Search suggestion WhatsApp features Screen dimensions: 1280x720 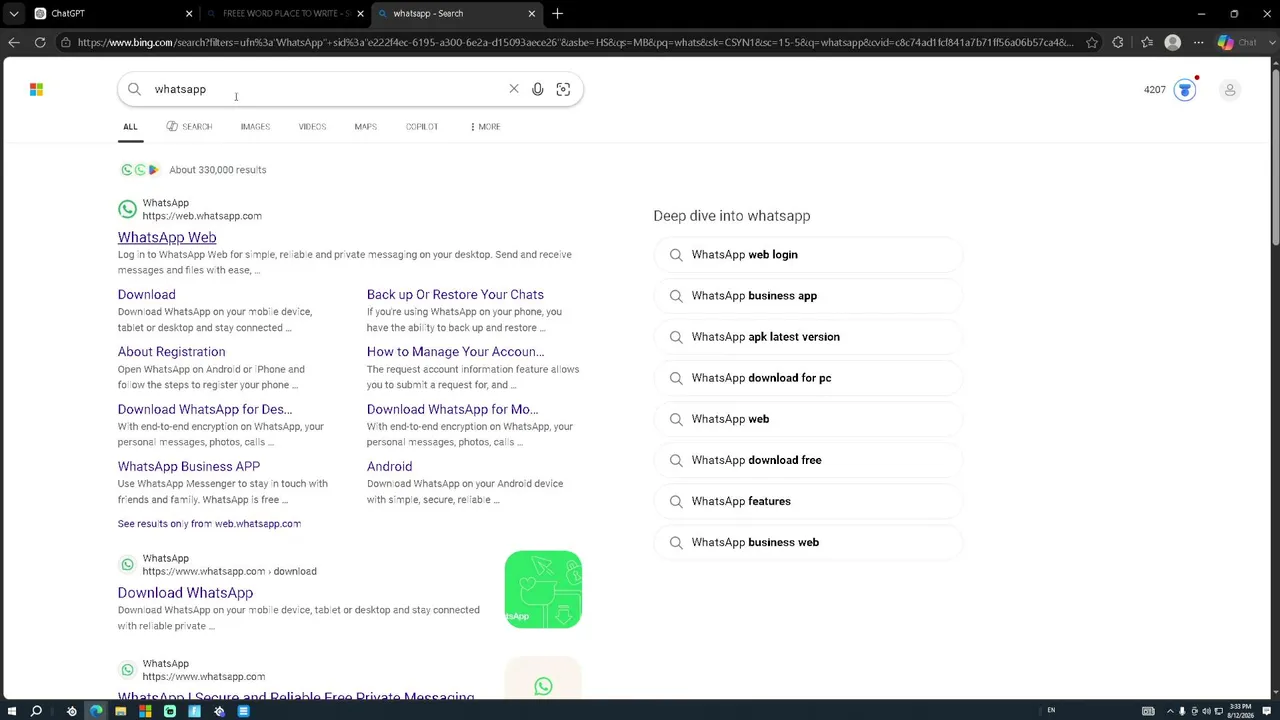click(x=808, y=501)
